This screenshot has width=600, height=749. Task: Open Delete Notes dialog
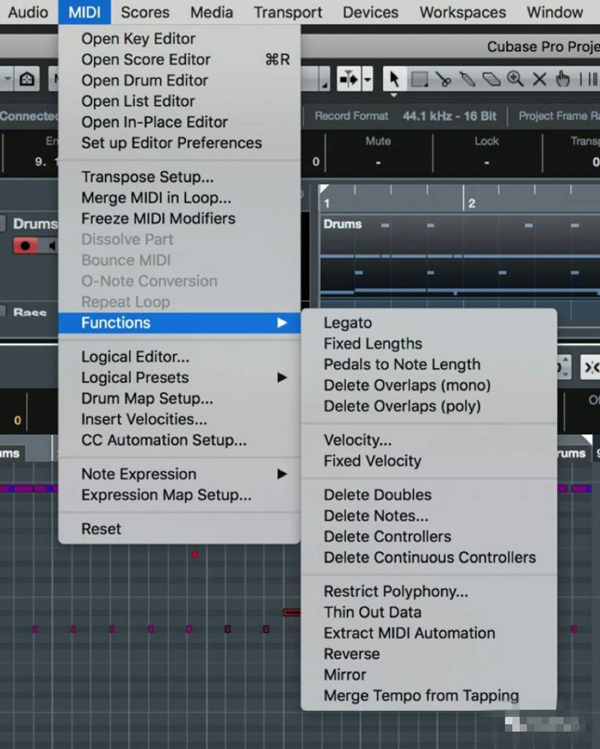pos(429,516)
